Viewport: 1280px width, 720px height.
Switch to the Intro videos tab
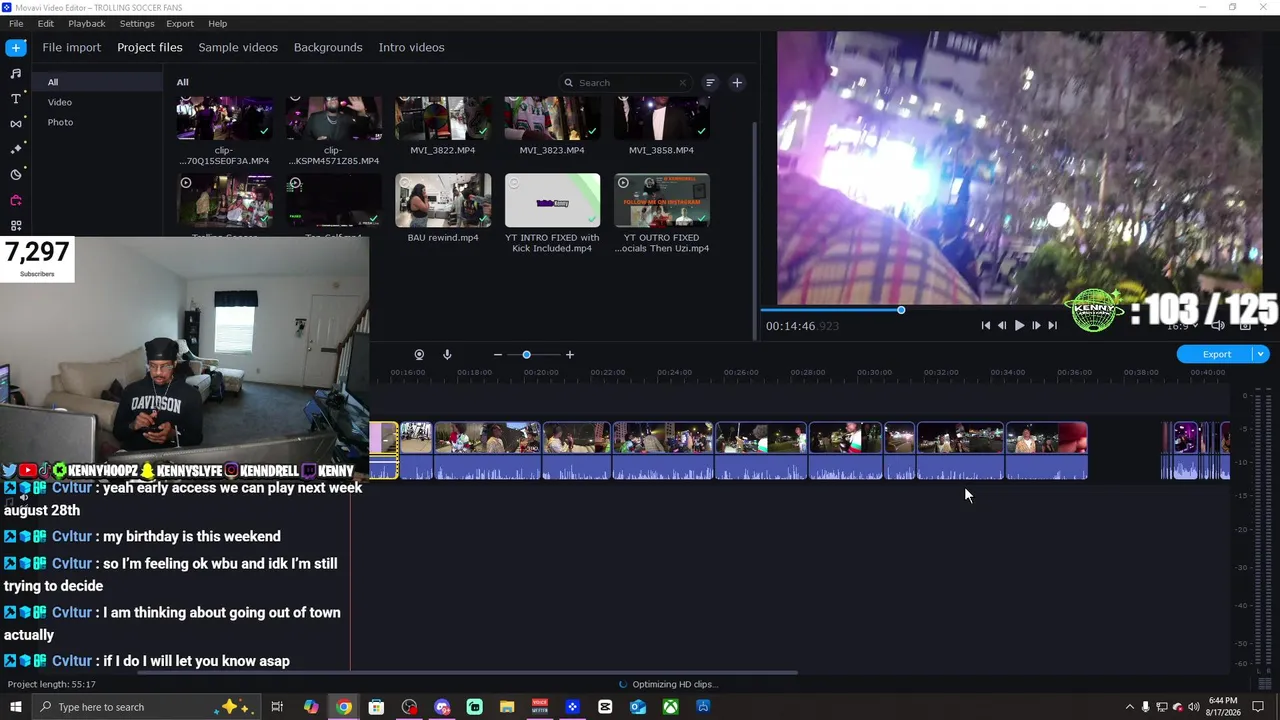coord(411,47)
